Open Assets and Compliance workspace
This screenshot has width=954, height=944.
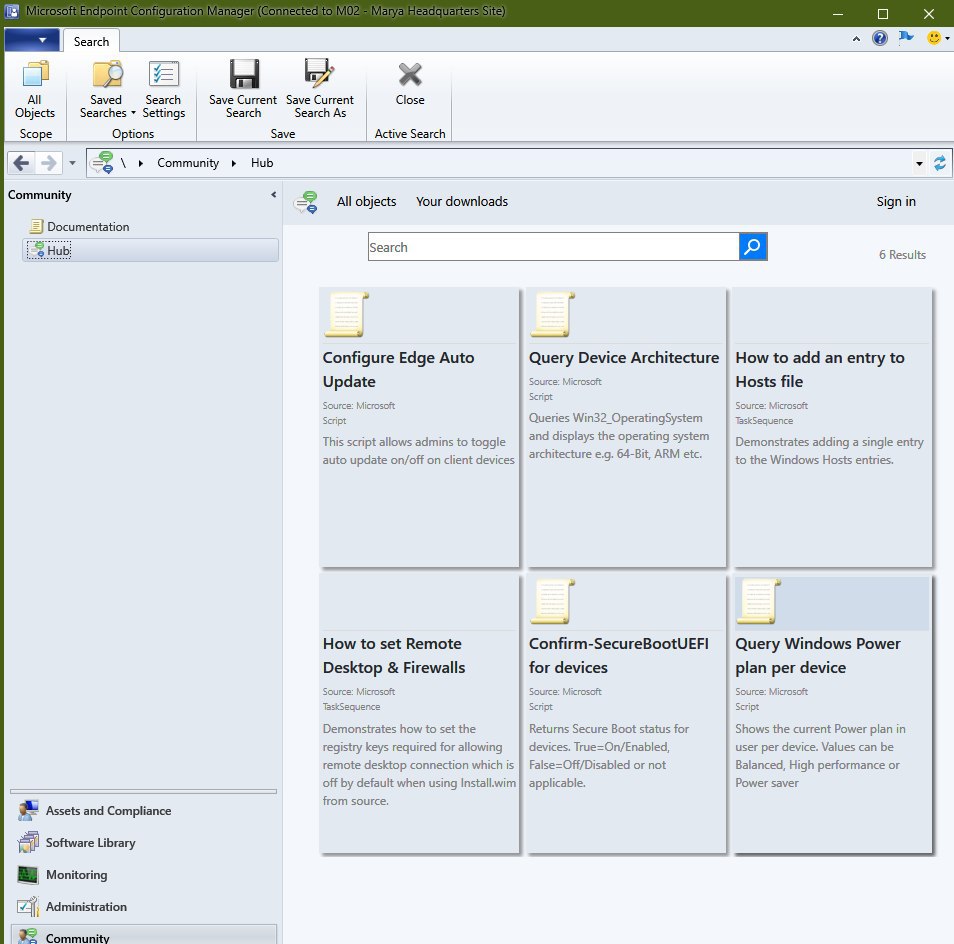[x=144, y=811]
